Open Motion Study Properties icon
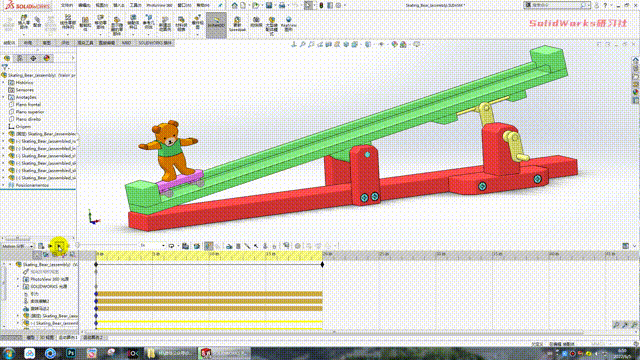Image resolution: width=640 pixels, height=360 pixels. click(298, 246)
